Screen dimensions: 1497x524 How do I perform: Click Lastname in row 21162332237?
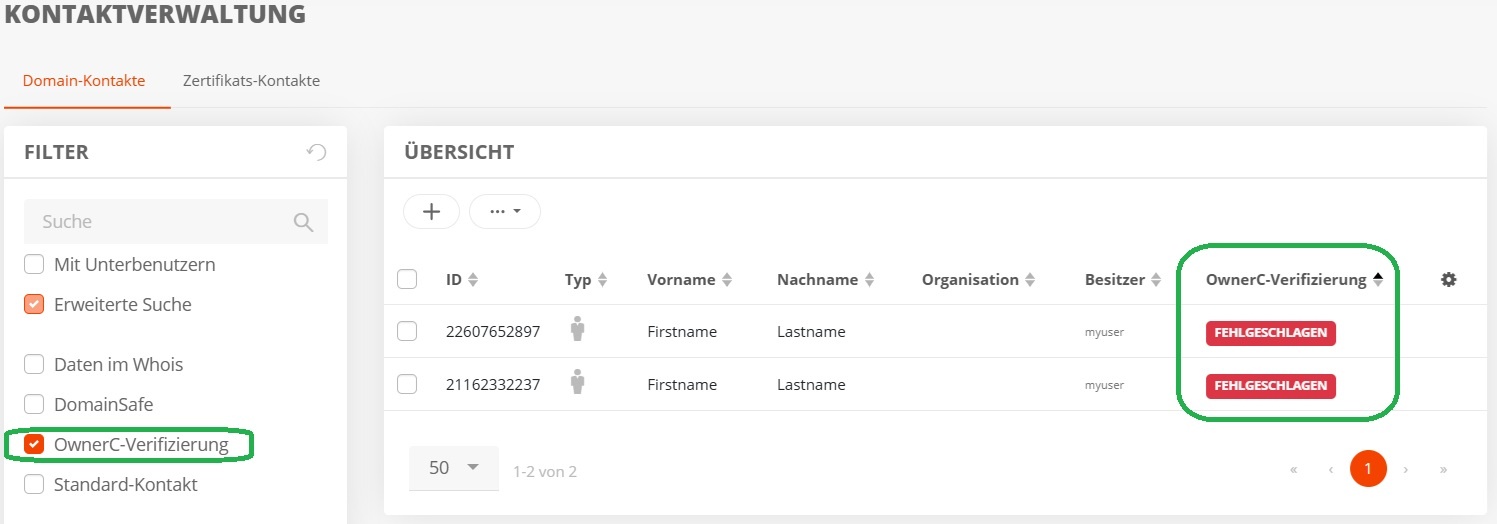coord(811,385)
